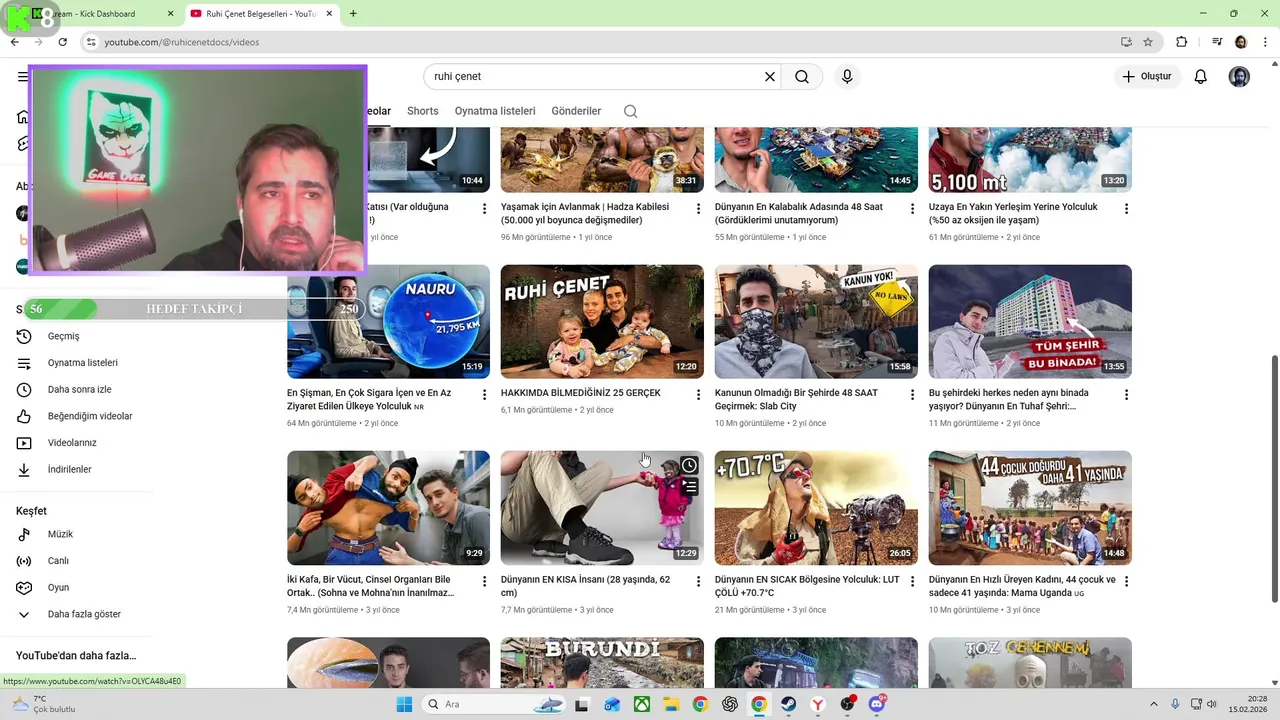View site information icon in address bar
The image size is (1280, 720).
tap(91, 42)
